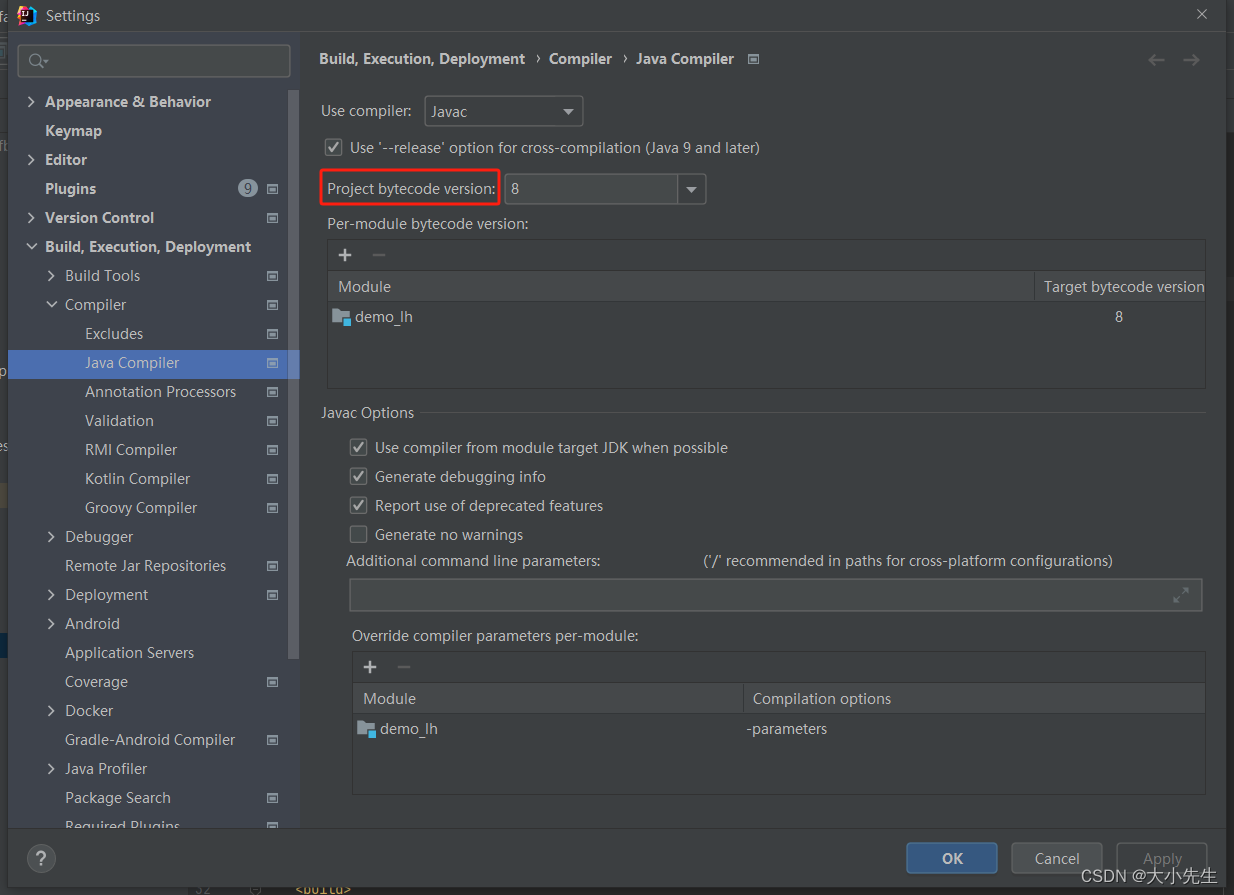The height and width of the screenshot is (895, 1234).
Task: Select Keymap in settings tree
Action: (73, 131)
